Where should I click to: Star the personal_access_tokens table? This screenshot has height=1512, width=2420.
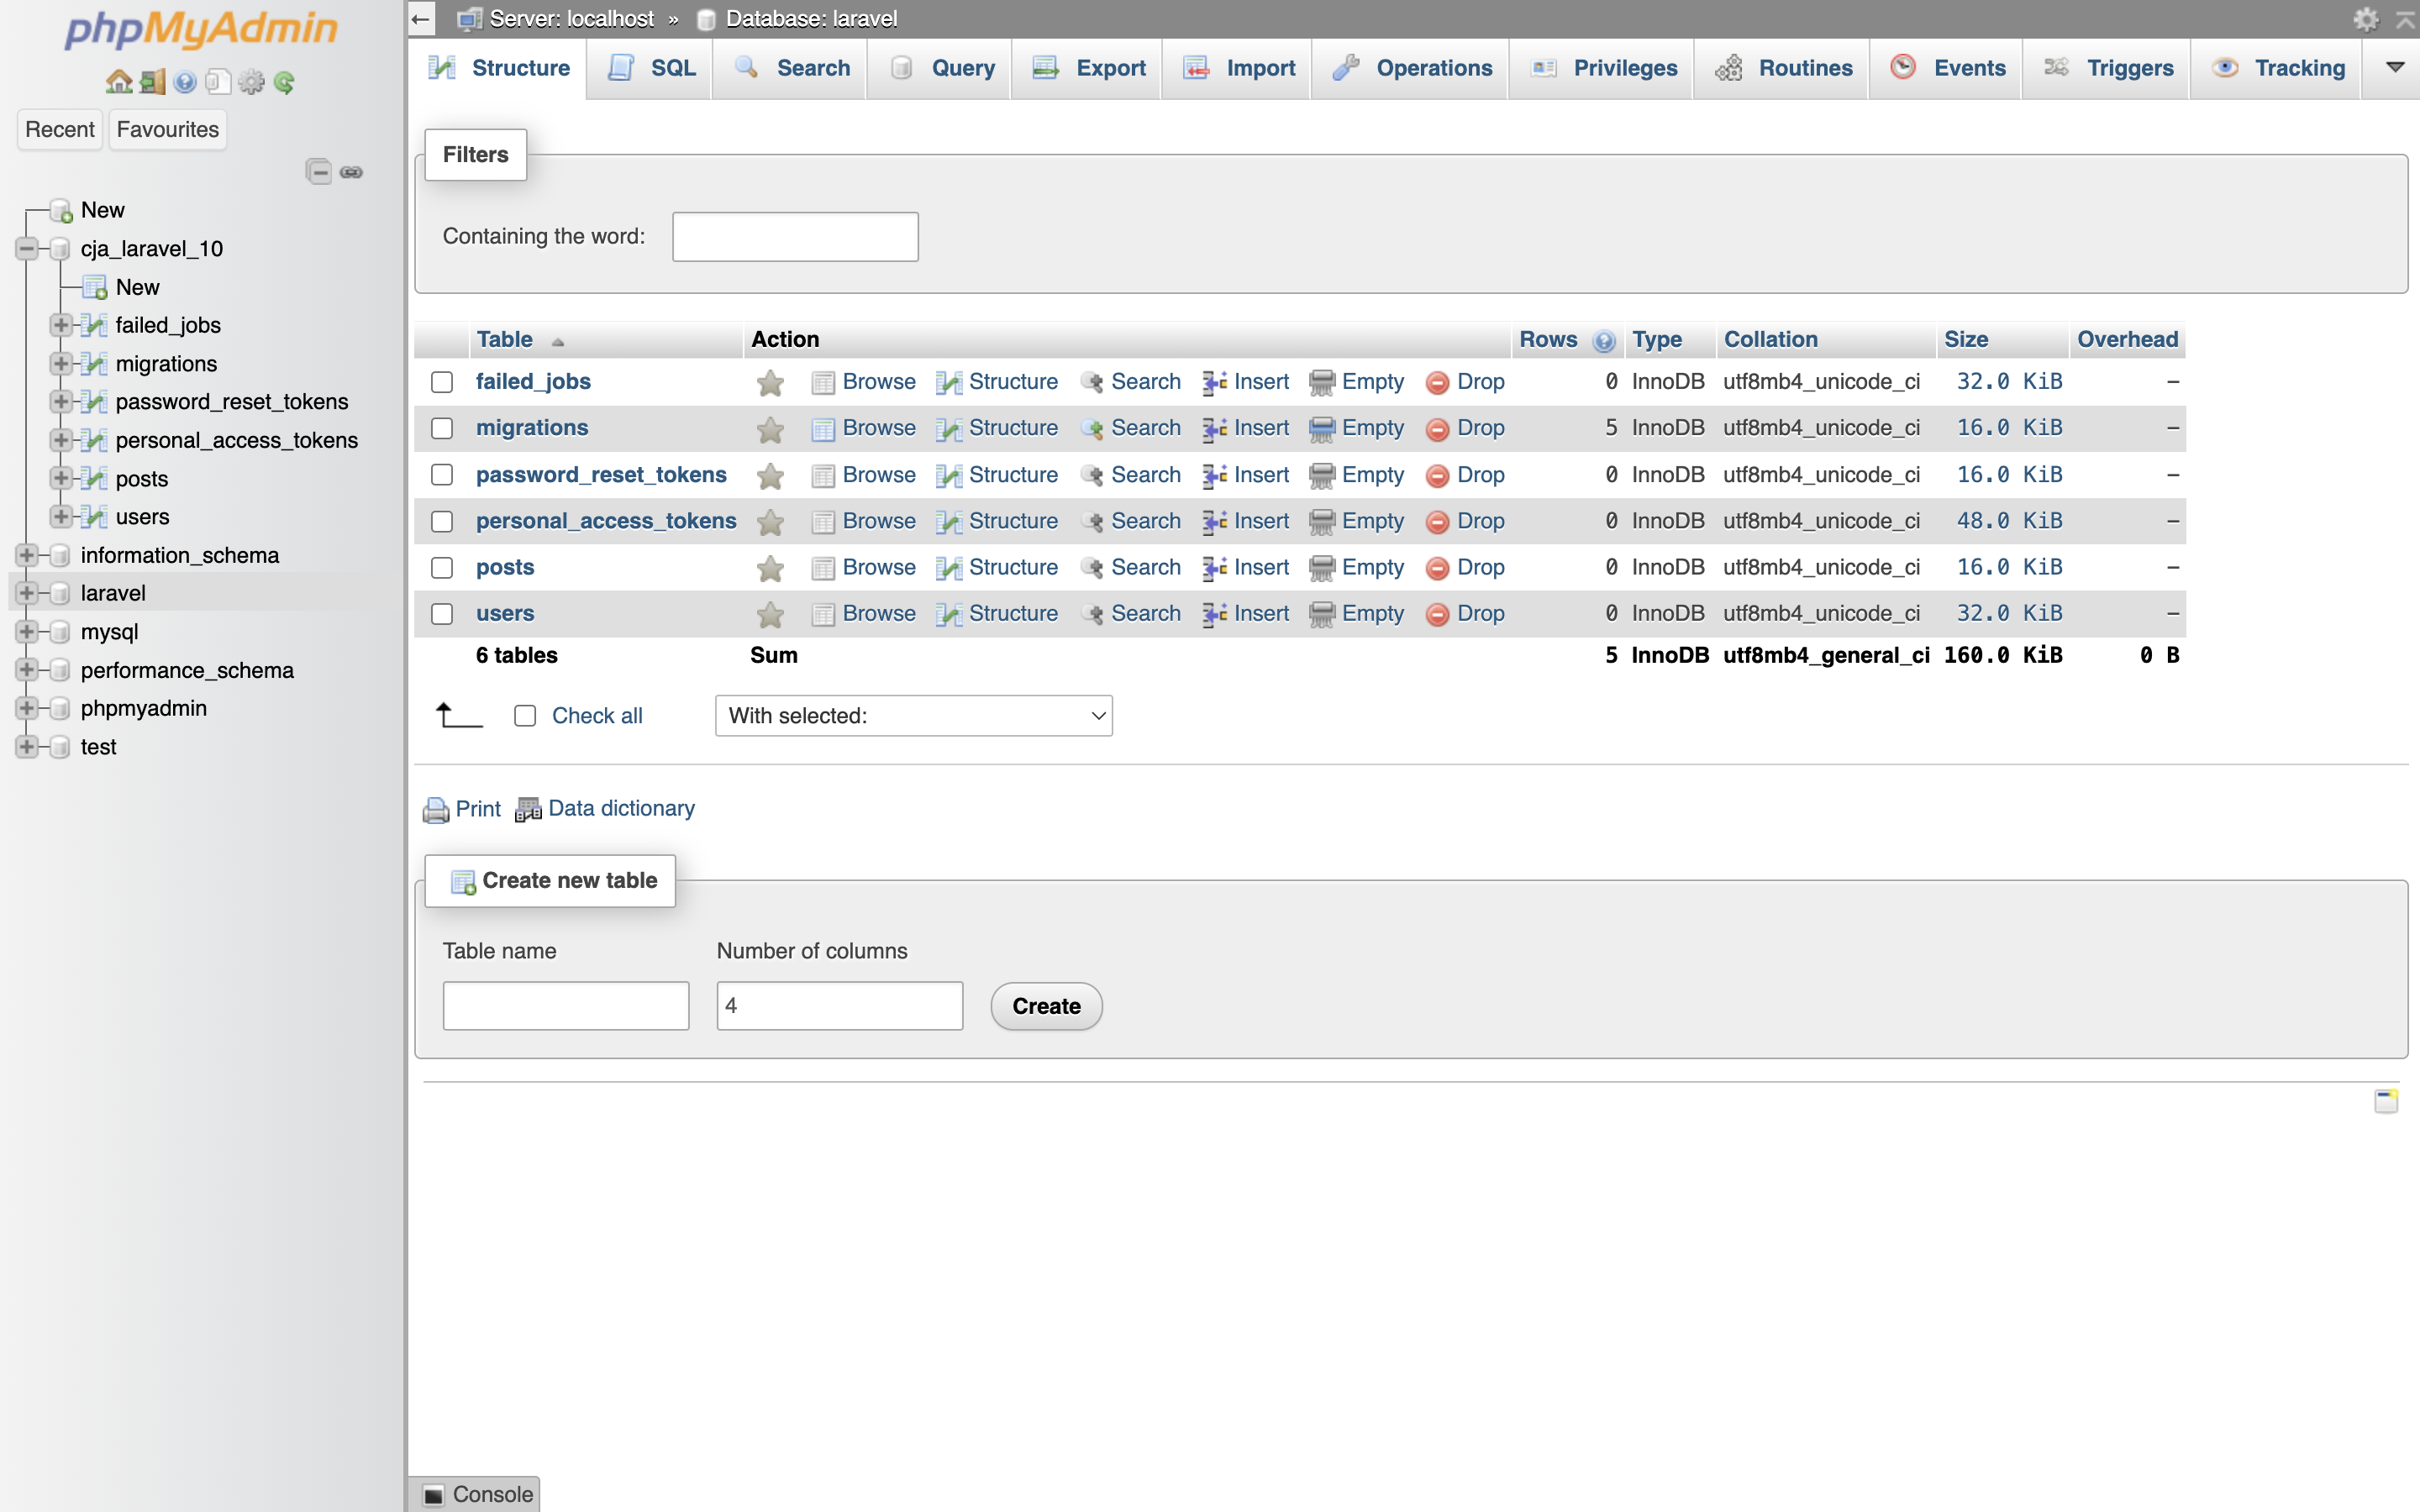770,521
